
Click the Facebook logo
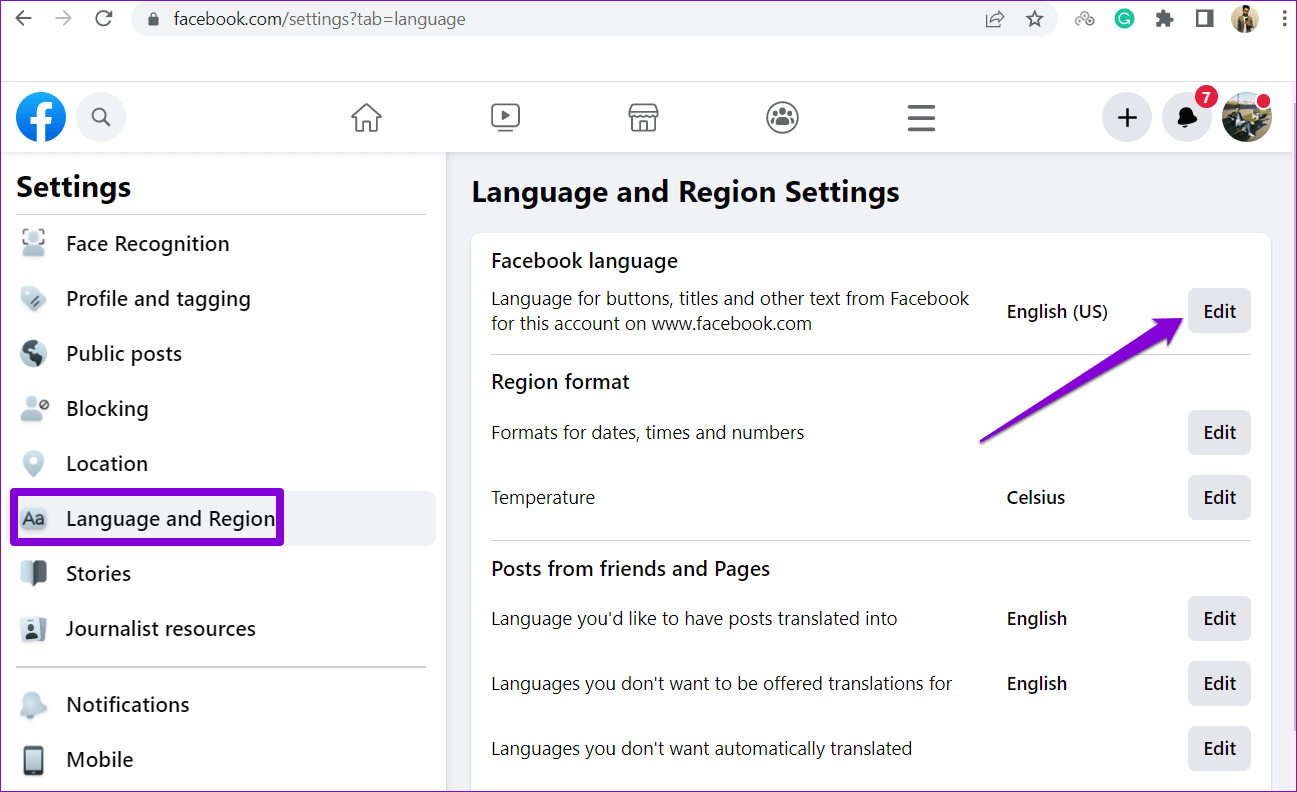pos(41,117)
